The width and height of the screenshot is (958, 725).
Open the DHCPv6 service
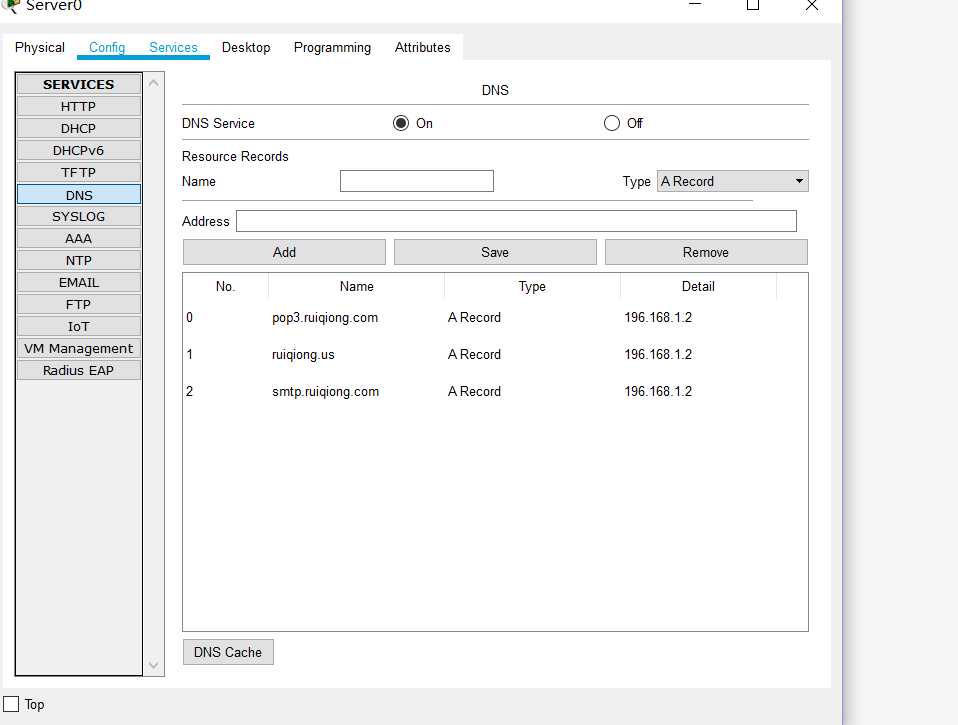click(79, 150)
